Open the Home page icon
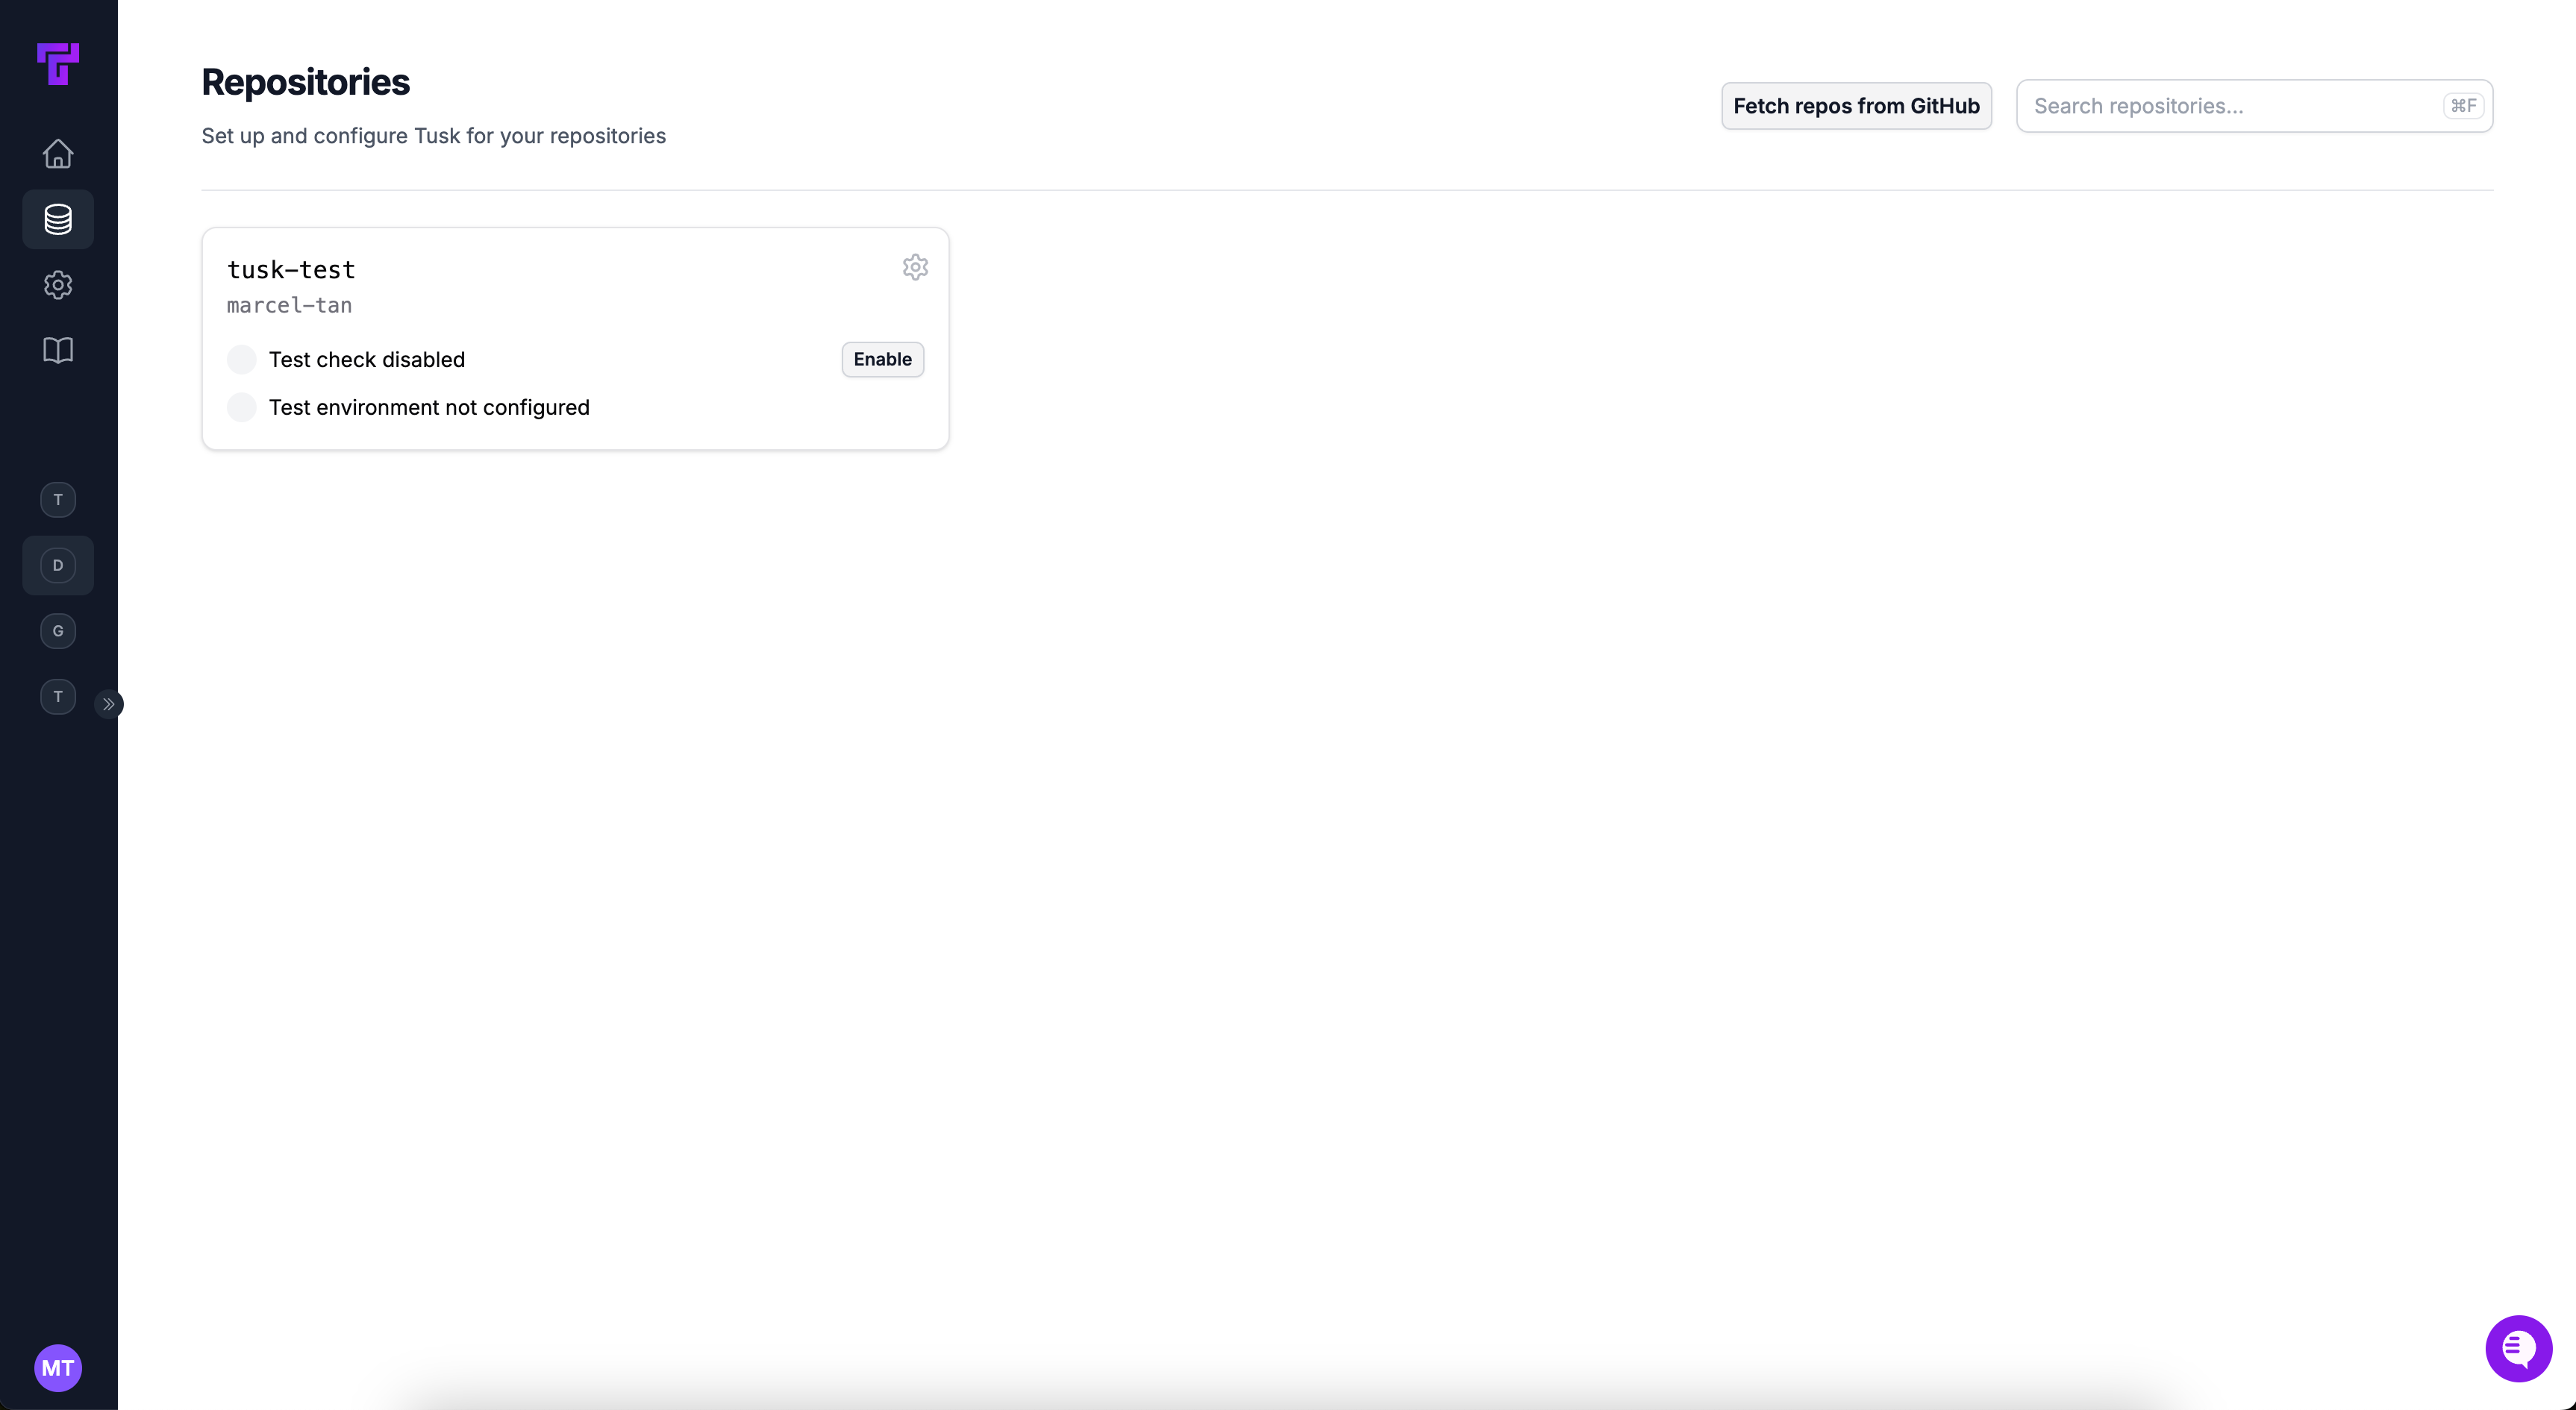The height and width of the screenshot is (1410, 2576). point(58,153)
